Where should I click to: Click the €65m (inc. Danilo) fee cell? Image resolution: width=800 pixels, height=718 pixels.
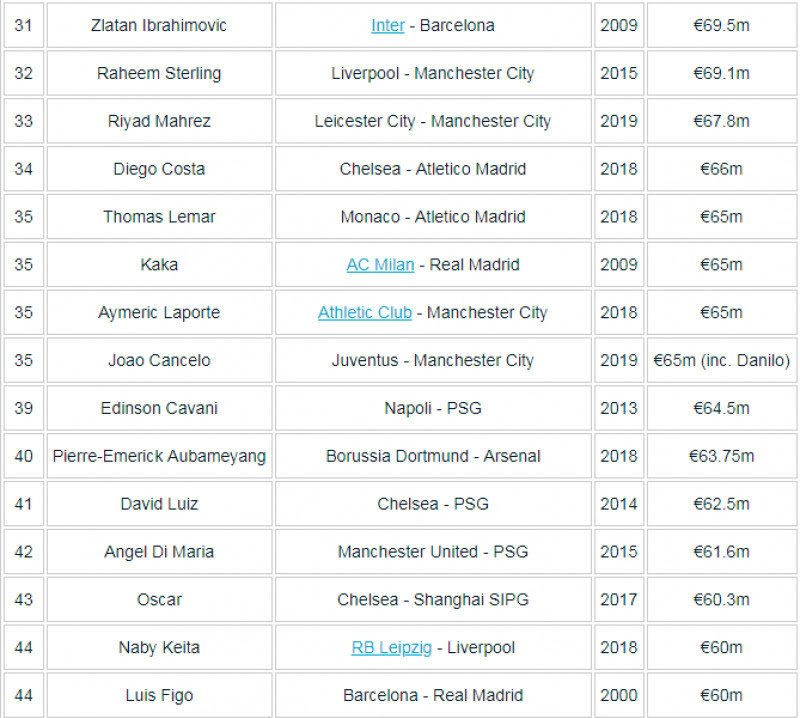721,360
